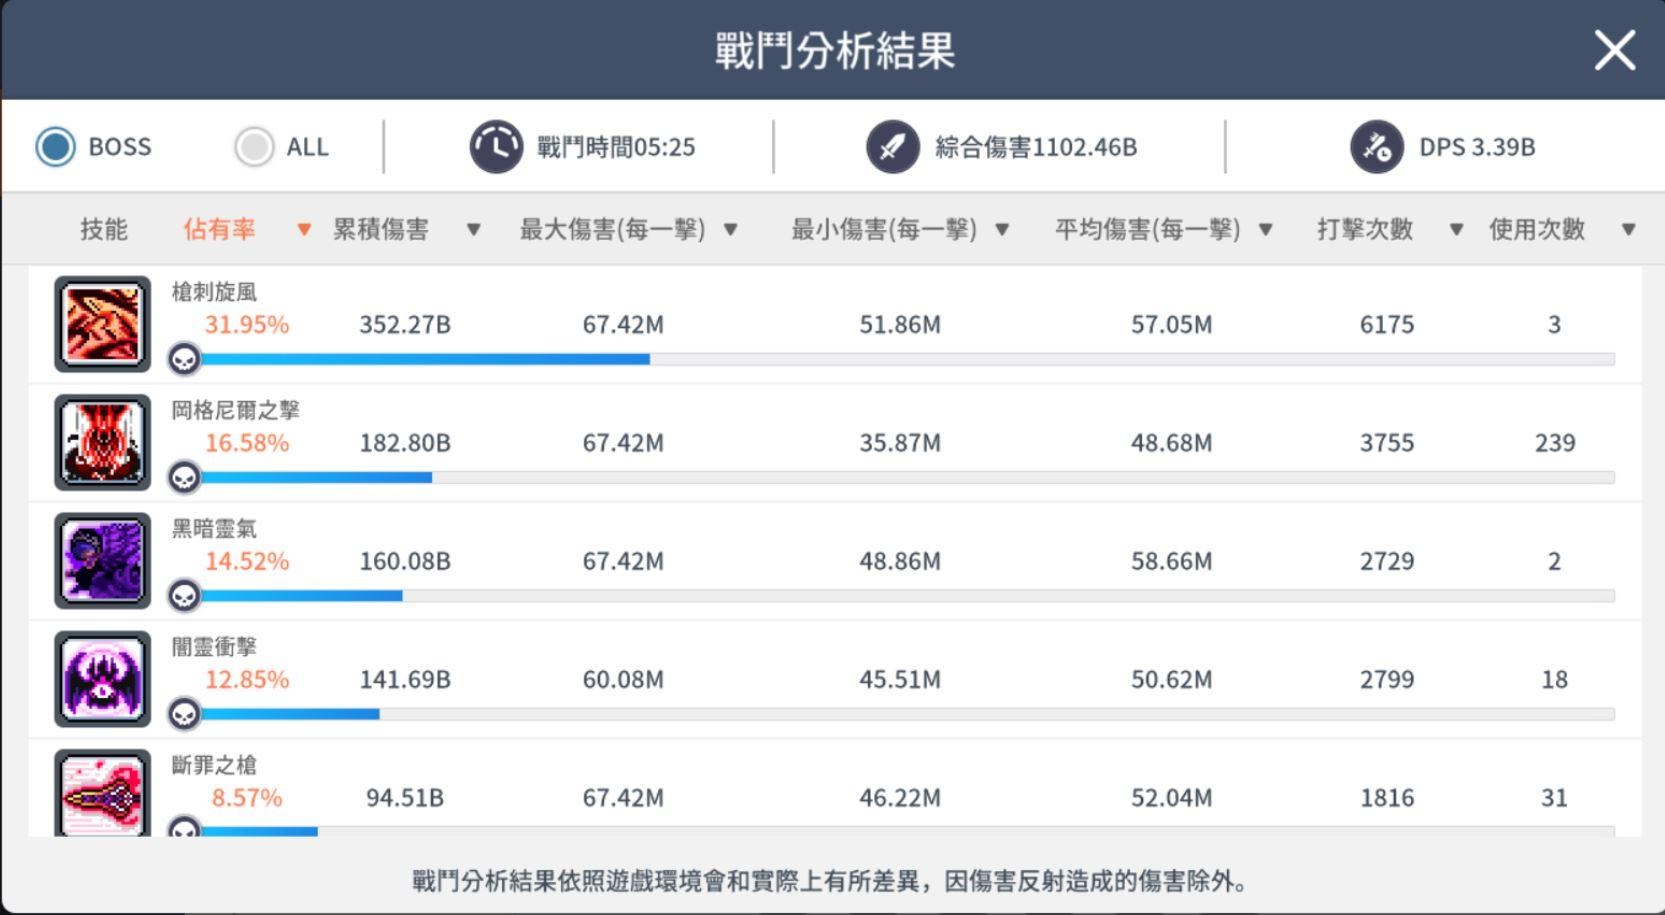Image resolution: width=1665 pixels, height=915 pixels.
Task: Click the skull marker on 闇靈衝擊 bar
Action: pos(184,714)
